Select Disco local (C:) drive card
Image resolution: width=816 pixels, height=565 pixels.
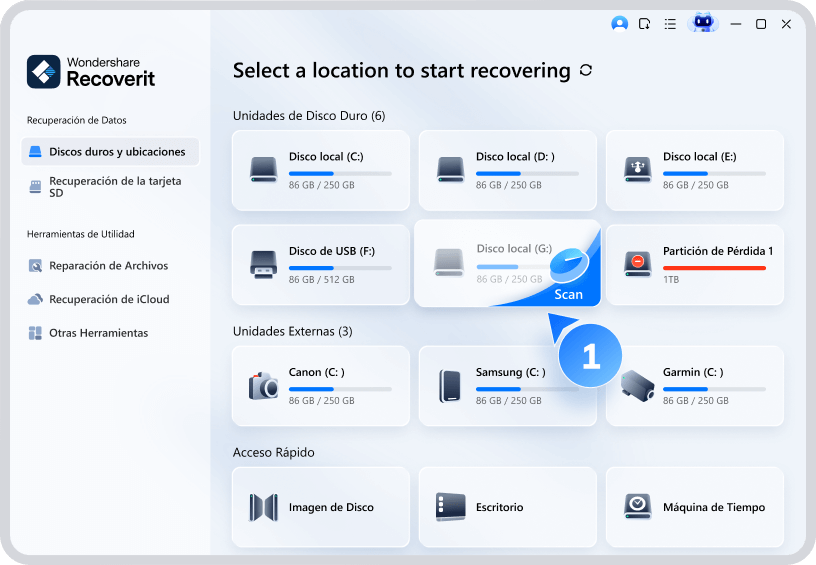pos(320,169)
